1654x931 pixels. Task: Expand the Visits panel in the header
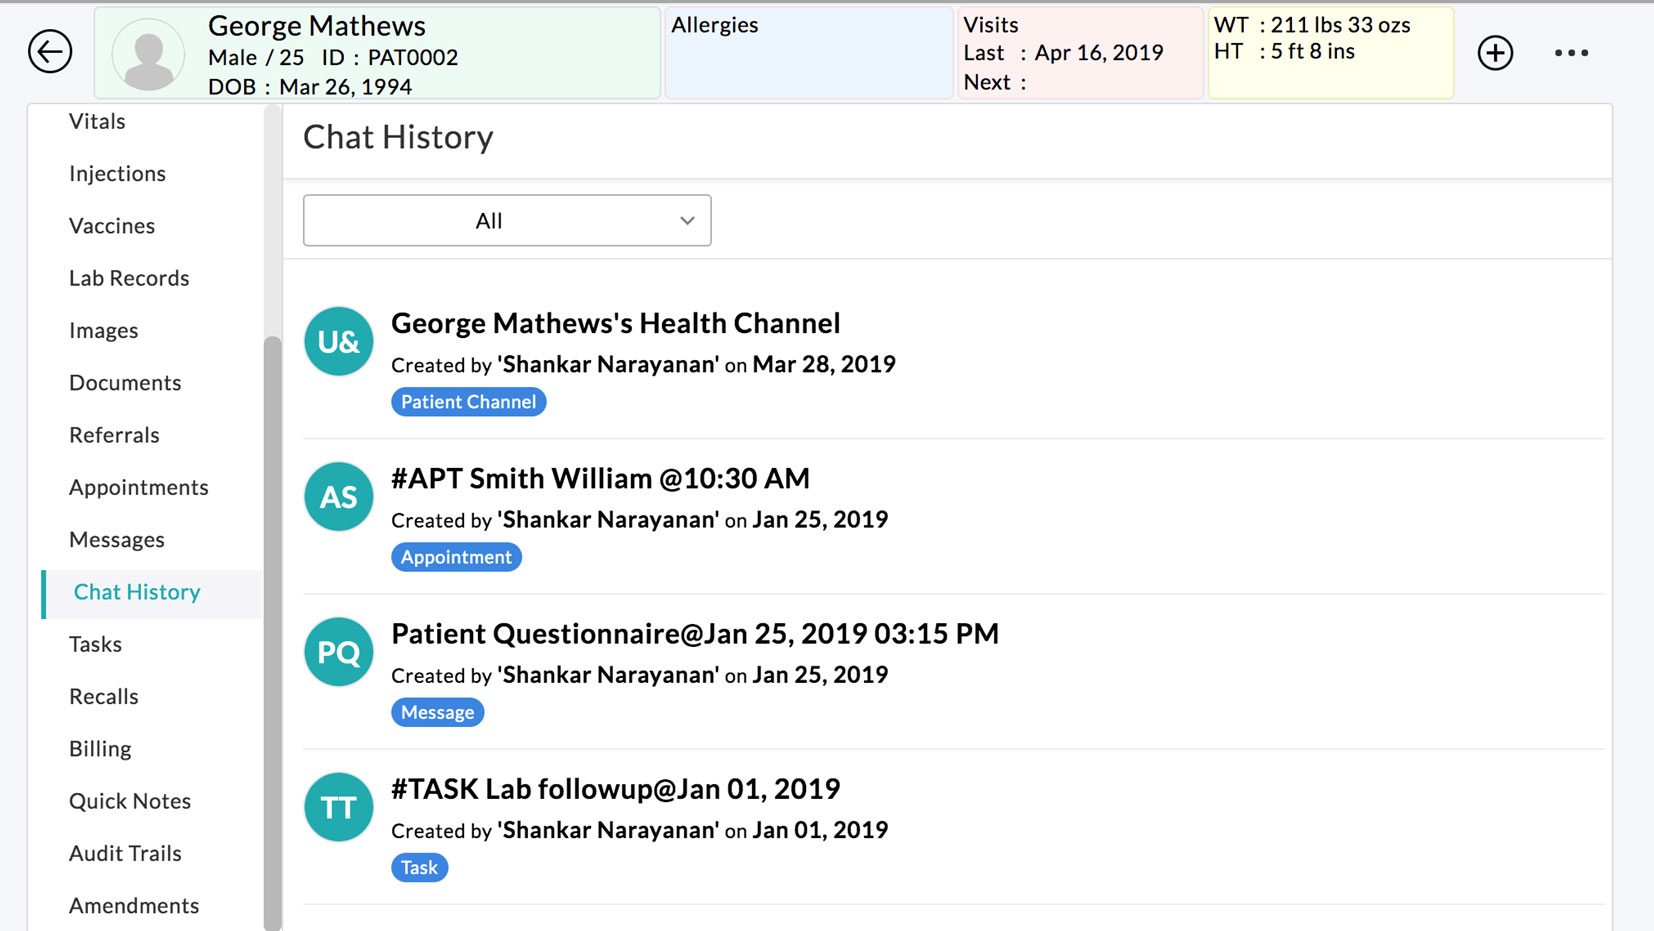[x=1080, y=52]
